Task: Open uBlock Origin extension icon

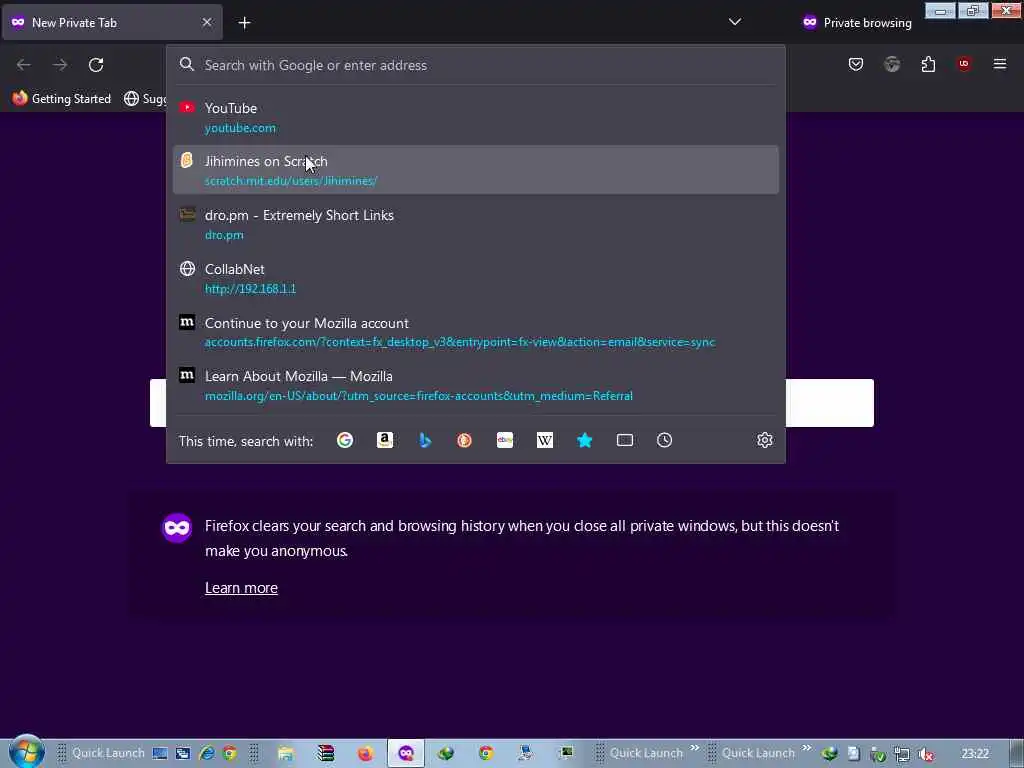Action: (964, 64)
